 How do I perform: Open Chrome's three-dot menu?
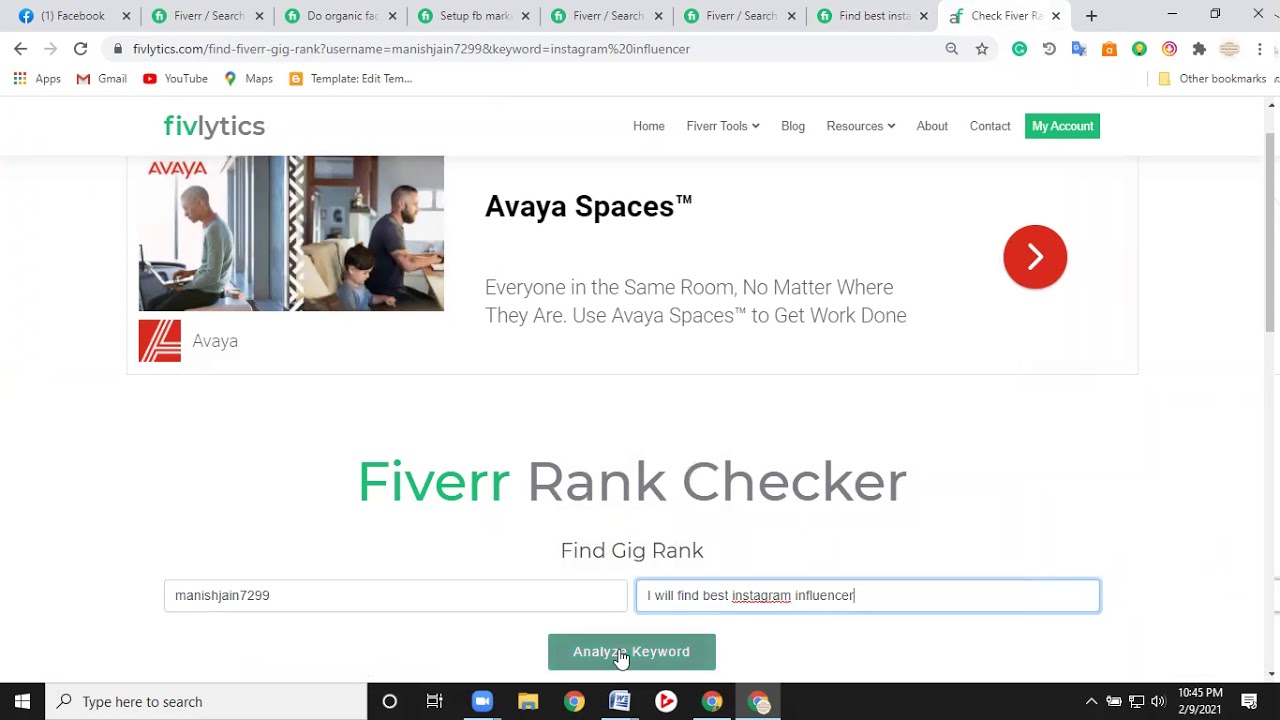[x=1260, y=49]
